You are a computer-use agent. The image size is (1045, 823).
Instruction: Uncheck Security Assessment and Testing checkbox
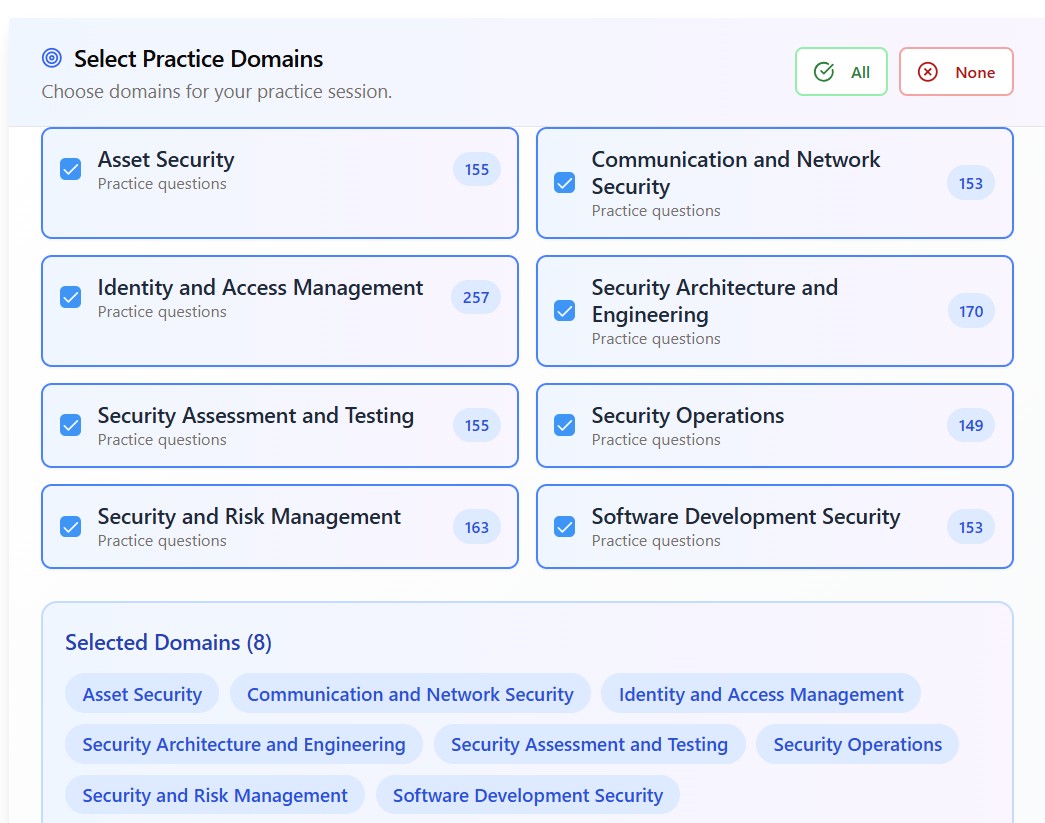(x=71, y=425)
